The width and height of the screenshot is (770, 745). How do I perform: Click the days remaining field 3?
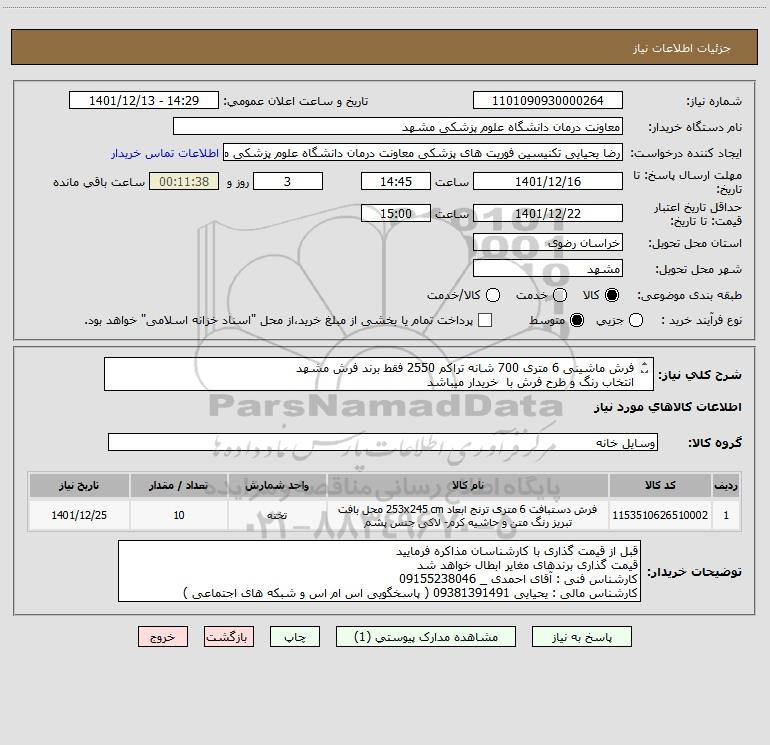288,181
